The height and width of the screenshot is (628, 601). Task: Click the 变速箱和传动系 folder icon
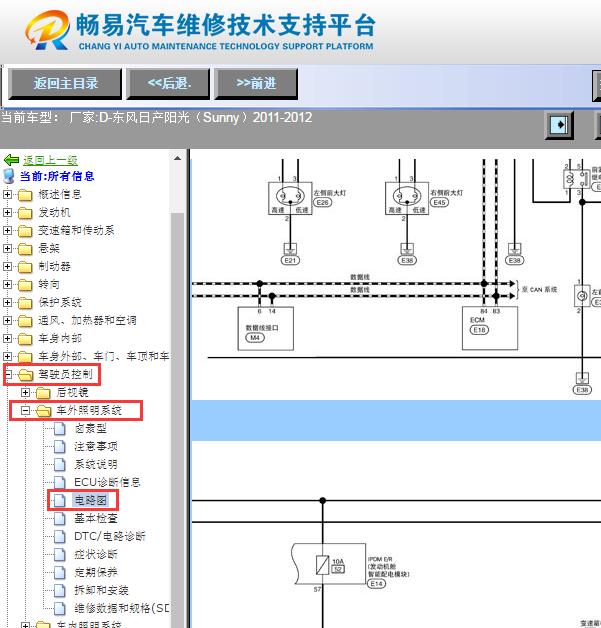click(x=25, y=231)
